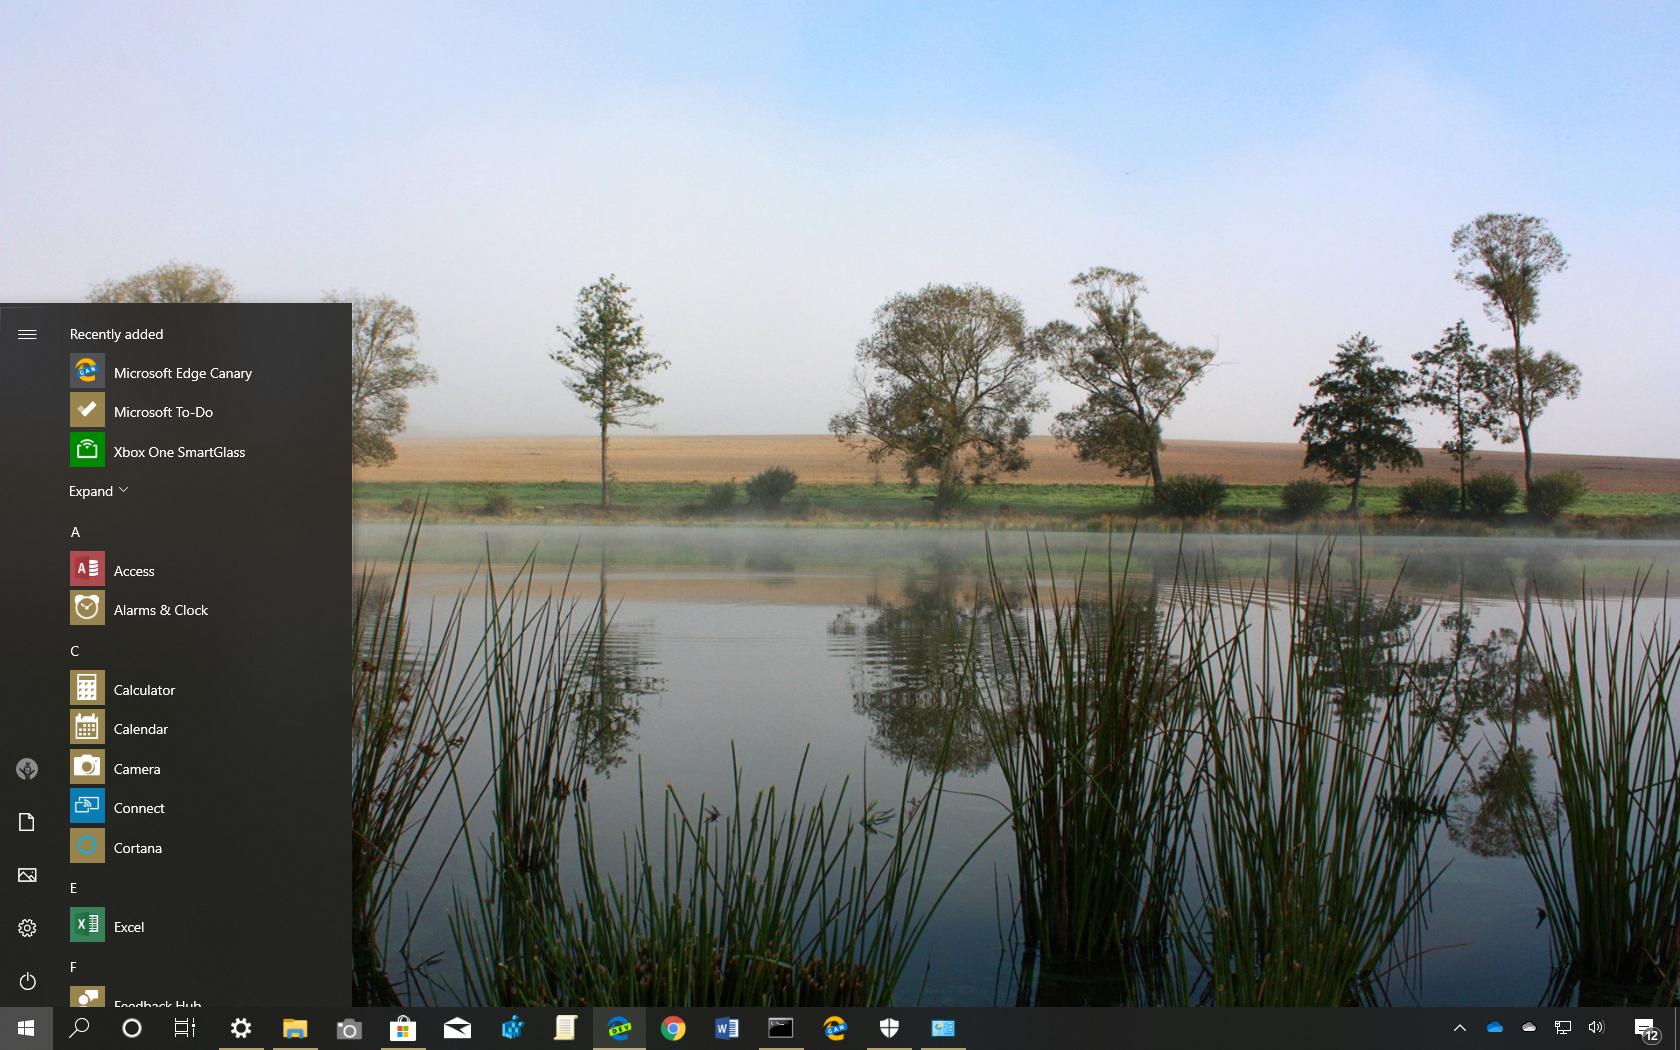Open the Mail app from the taskbar
Viewport: 1680px width, 1050px height.
(457, 1029)
